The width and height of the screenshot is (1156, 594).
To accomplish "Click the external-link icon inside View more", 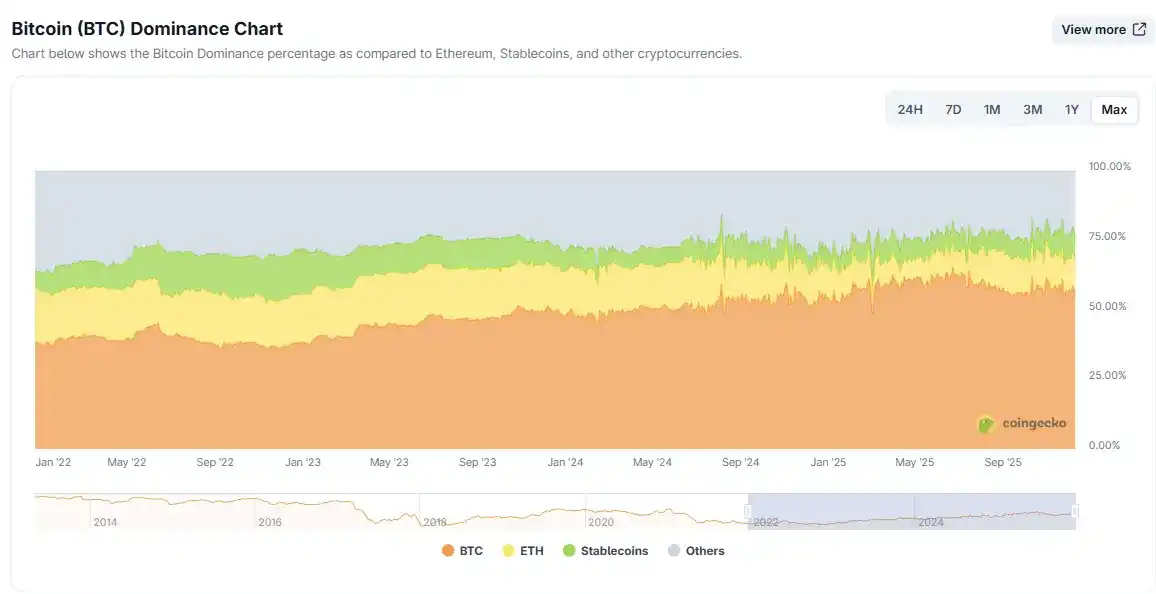I will click(x=1139, y=29).
